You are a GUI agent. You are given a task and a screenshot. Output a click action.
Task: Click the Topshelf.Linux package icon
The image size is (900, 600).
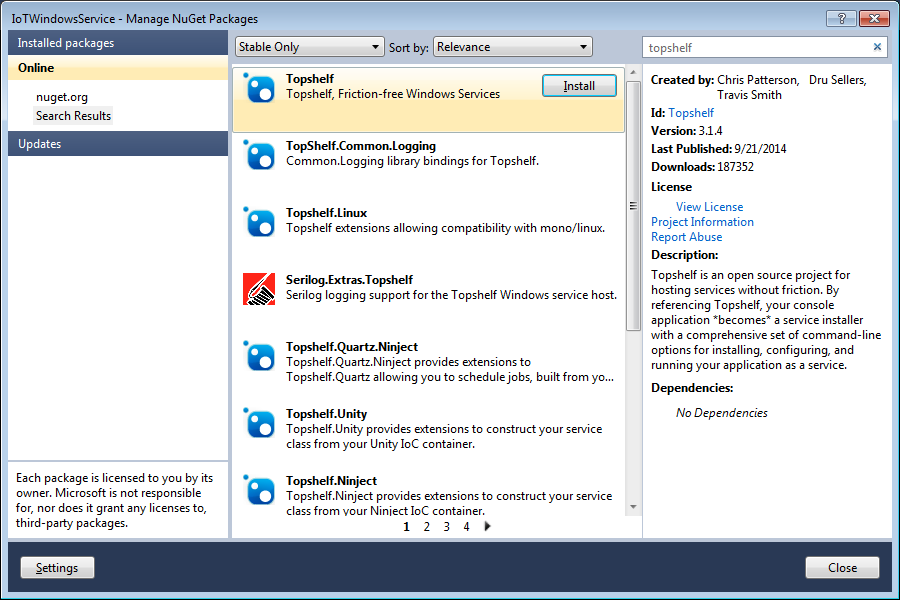point(259,223)
